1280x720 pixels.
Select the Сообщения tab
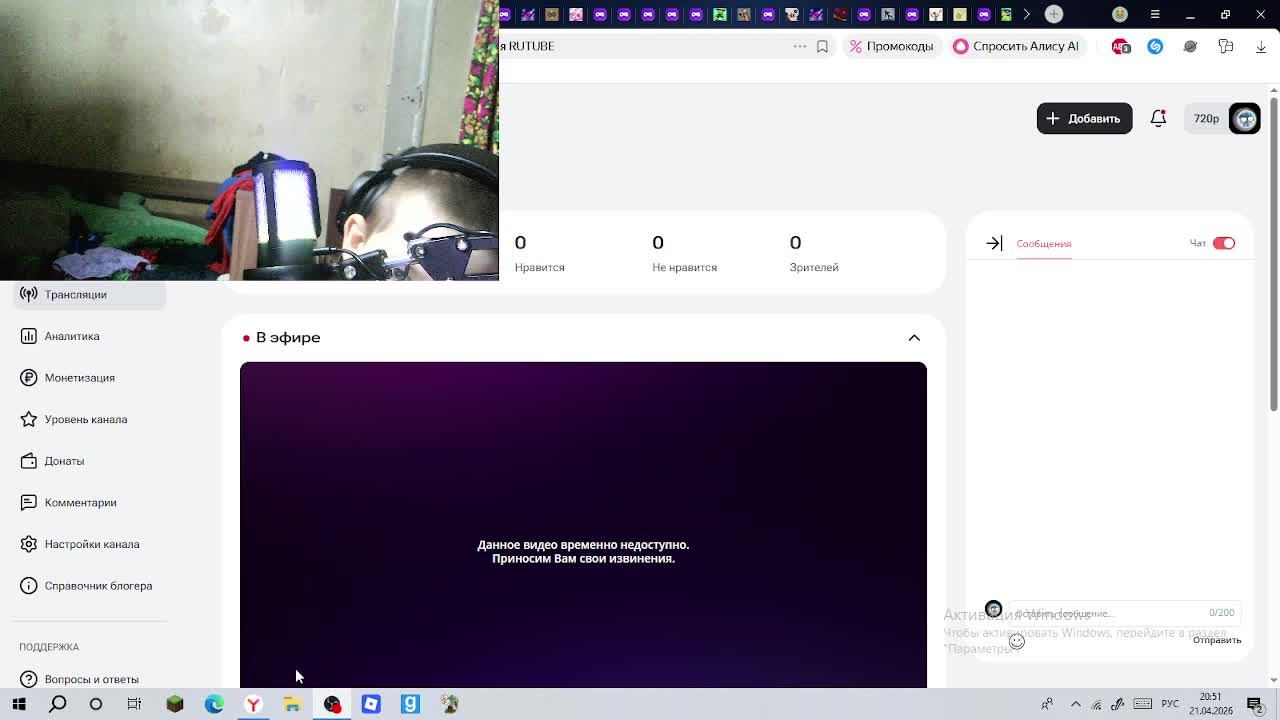pos(1043,243)
